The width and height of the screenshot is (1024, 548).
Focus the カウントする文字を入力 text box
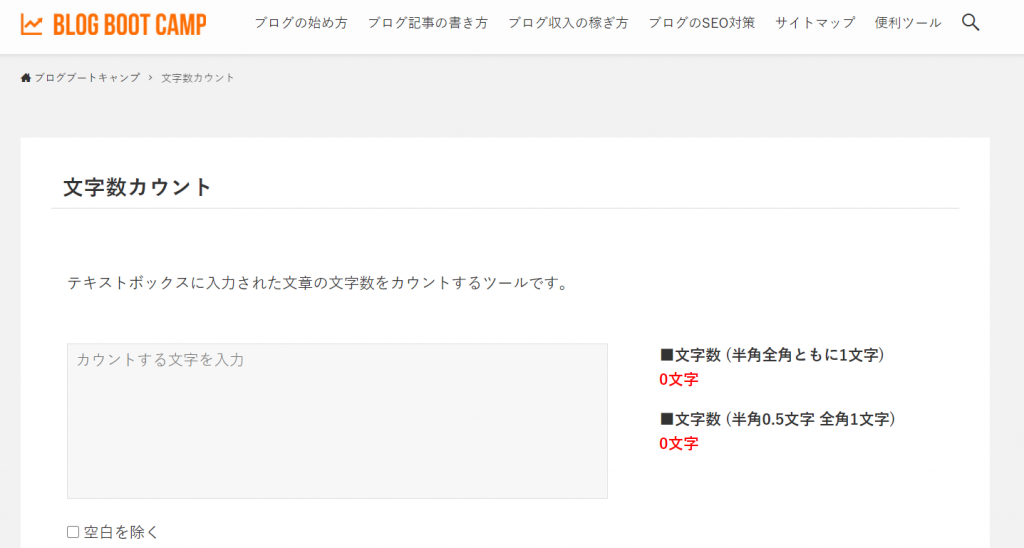(x=337, y=420)
